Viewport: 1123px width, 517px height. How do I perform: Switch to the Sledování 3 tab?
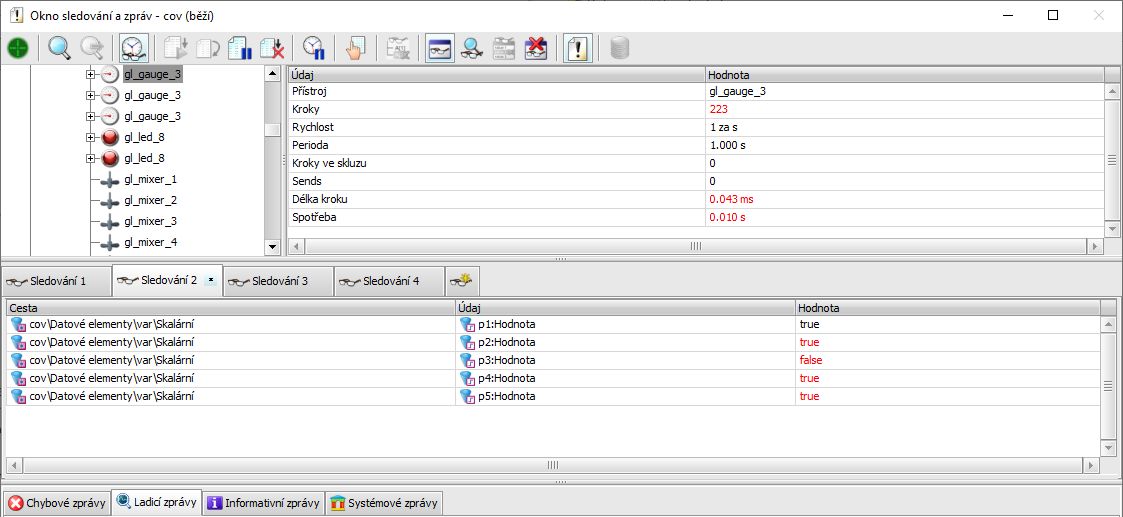click(x=278, y=281)
